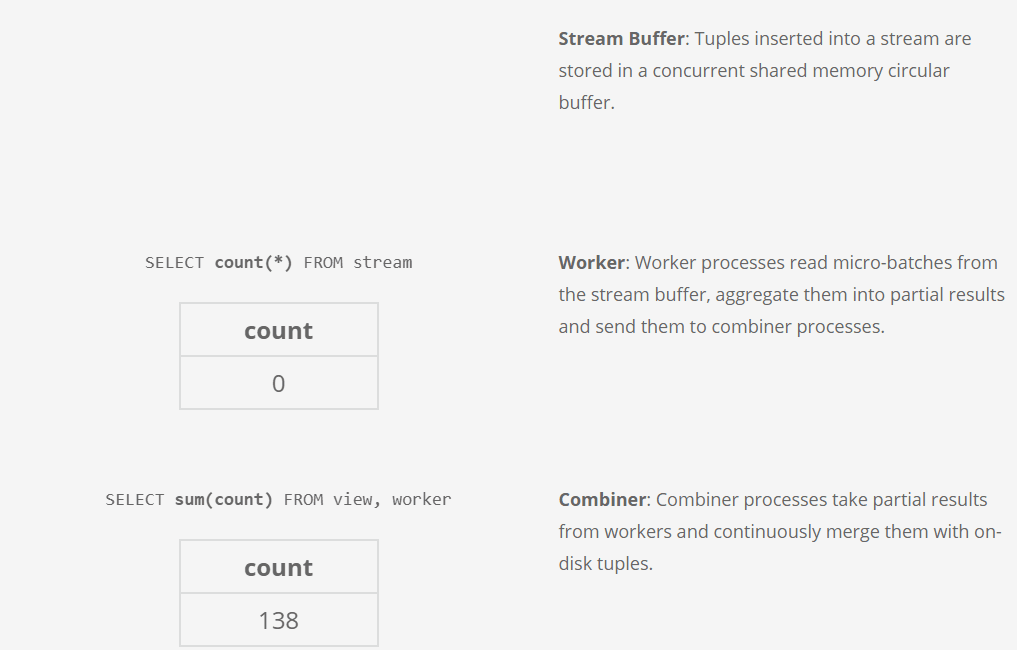Click "worker" at the end of the sum(count) query
This screenshot has height=650, width=1017.
pos(421,499)
